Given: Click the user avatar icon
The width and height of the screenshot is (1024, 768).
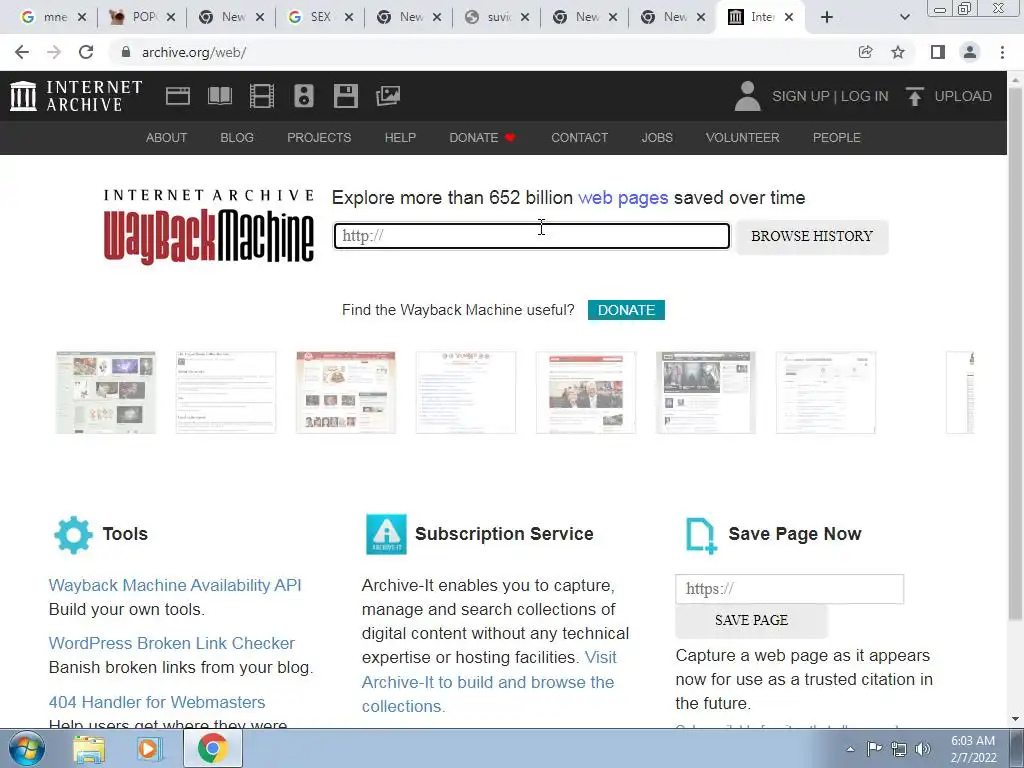Looking at the screenshot, I should click(748, 96).
